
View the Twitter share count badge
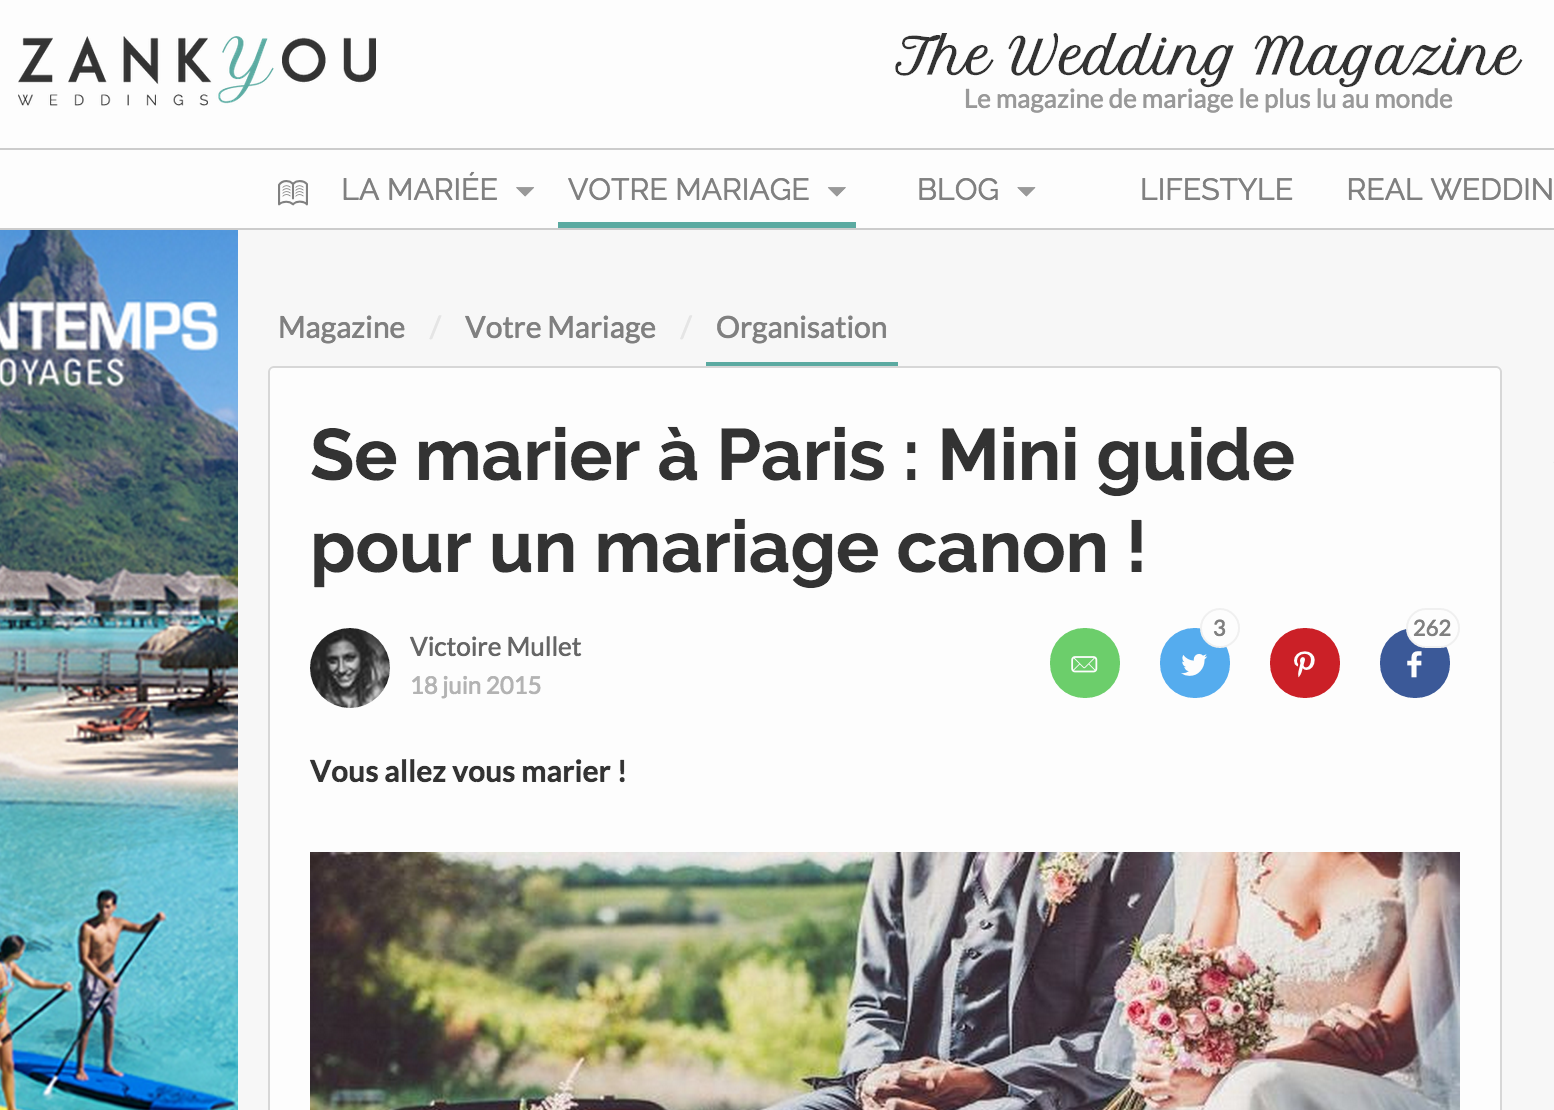[1219, 628]
